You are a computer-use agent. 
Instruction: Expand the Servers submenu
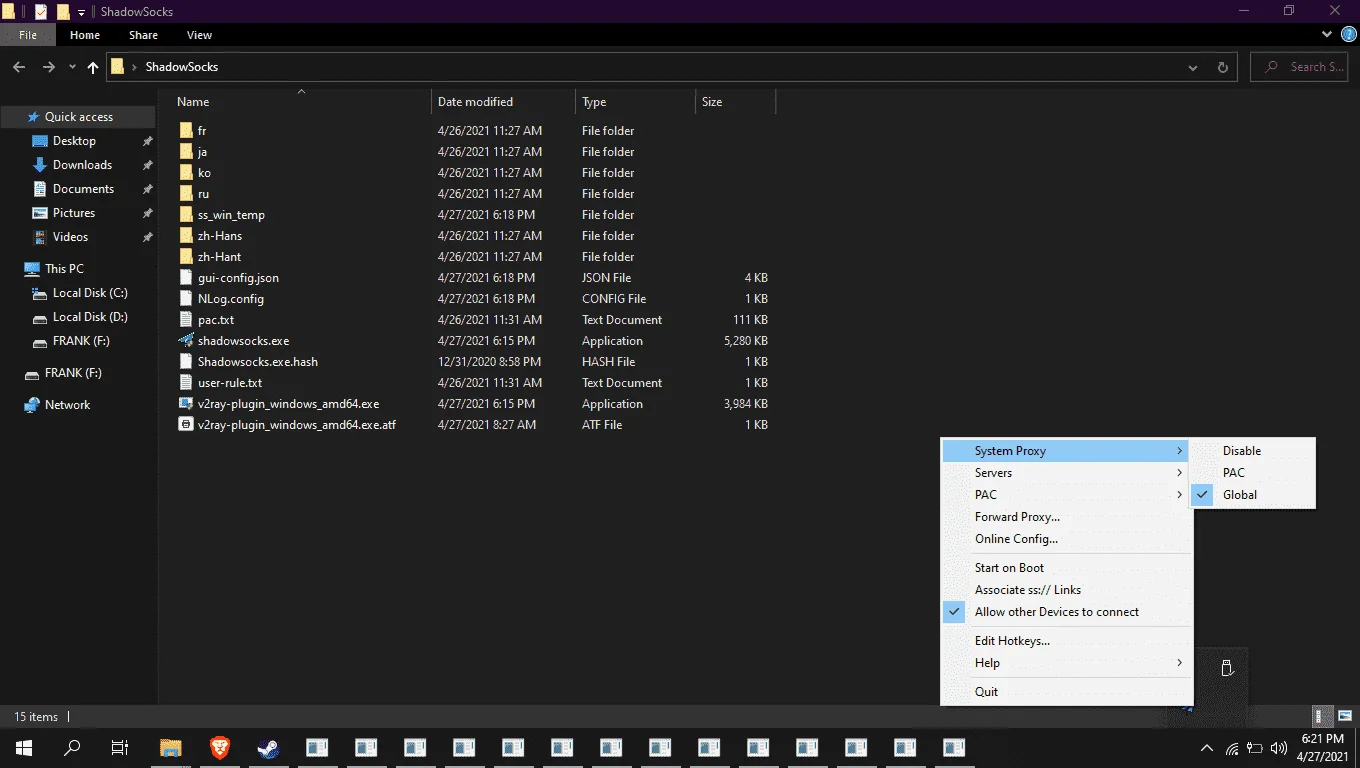[x=1067, y=473]
